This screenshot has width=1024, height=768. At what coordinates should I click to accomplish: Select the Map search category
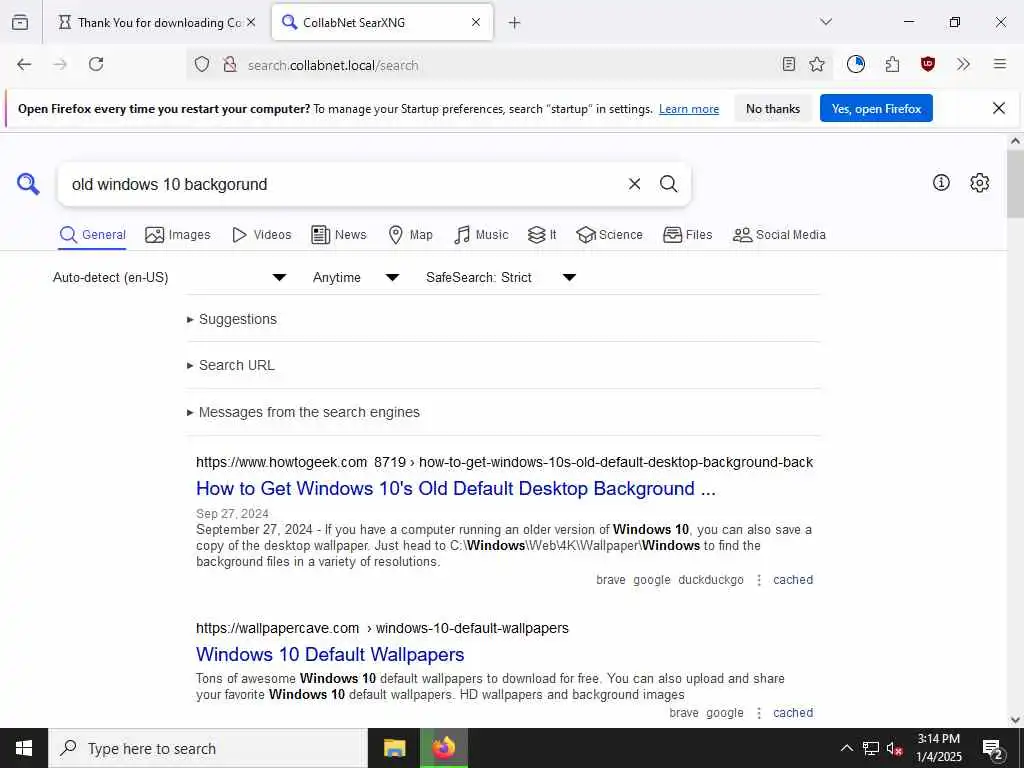[410, 234]
